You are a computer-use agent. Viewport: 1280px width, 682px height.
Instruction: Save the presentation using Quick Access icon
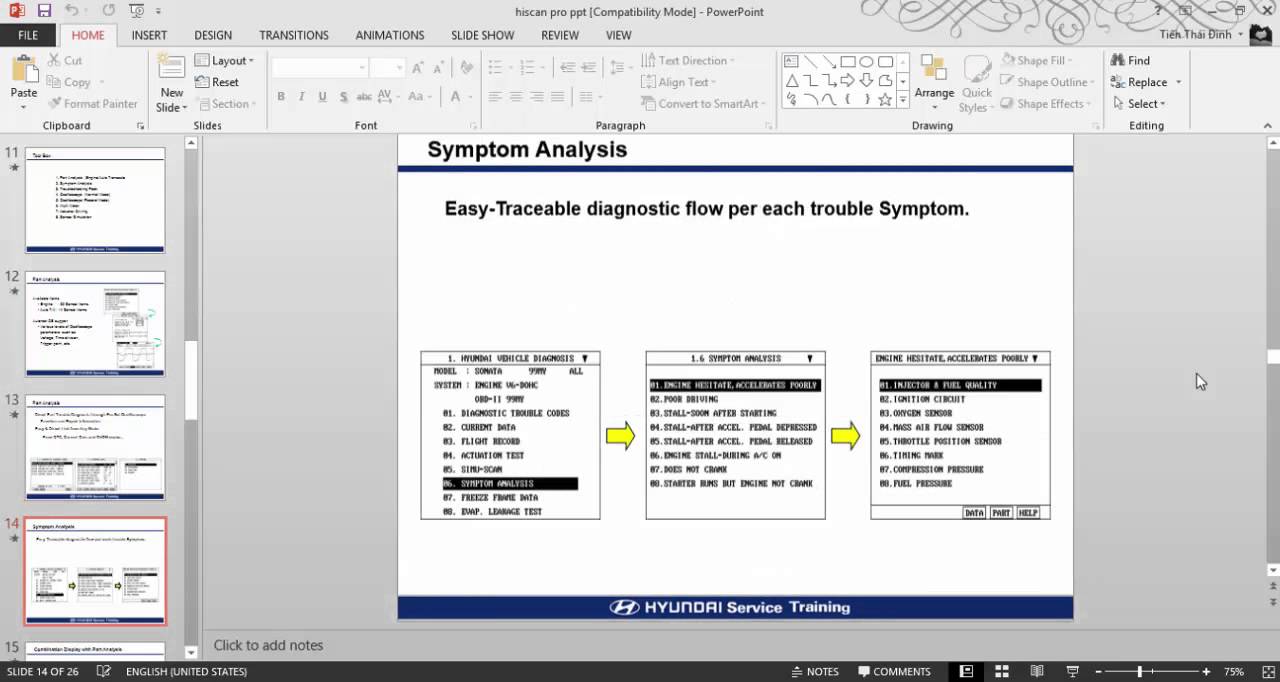pyautogui.click(x=44, y=11)
